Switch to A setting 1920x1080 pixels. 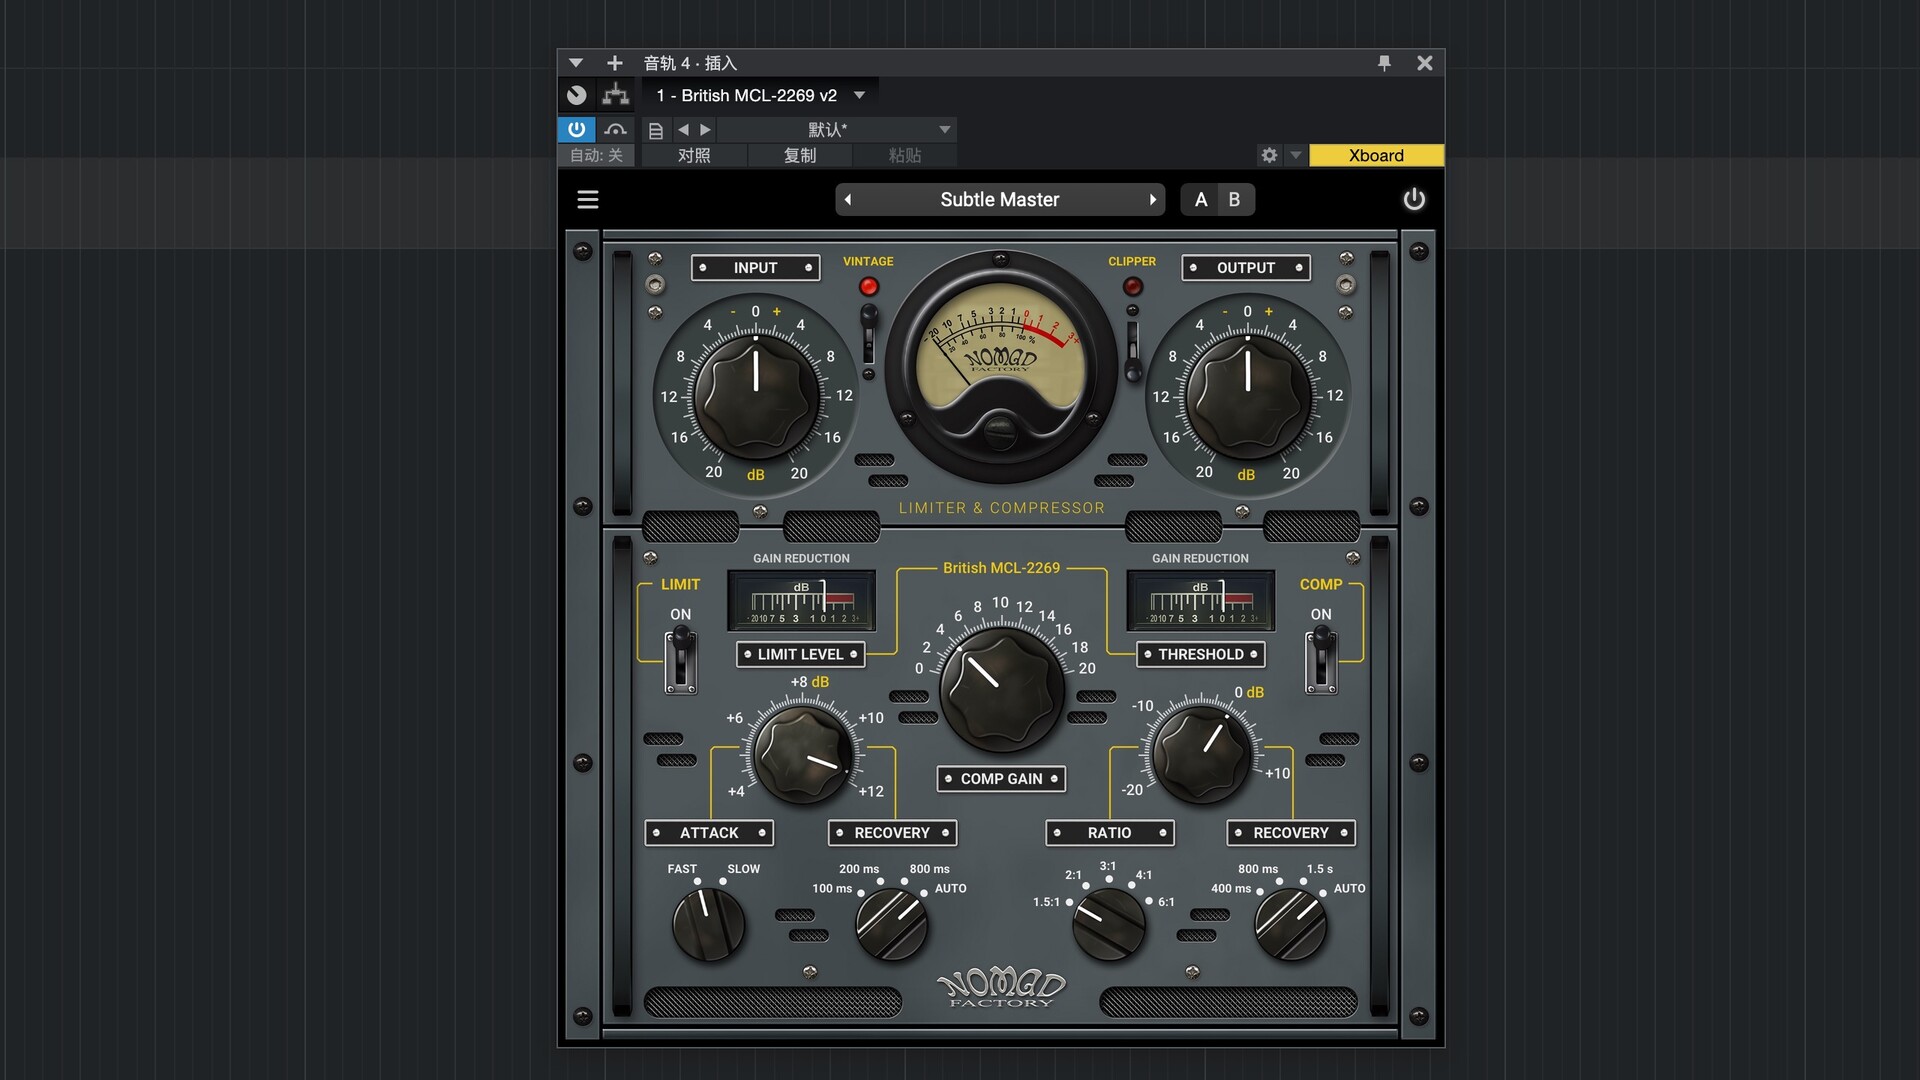1201,200
